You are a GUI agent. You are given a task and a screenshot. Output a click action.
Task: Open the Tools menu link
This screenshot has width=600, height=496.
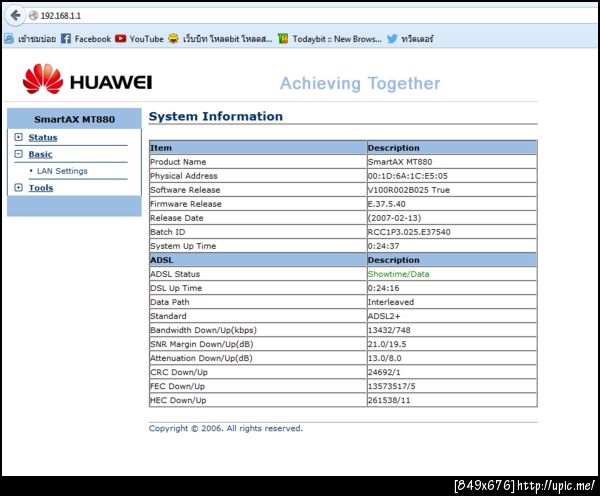tap(41, 188)
